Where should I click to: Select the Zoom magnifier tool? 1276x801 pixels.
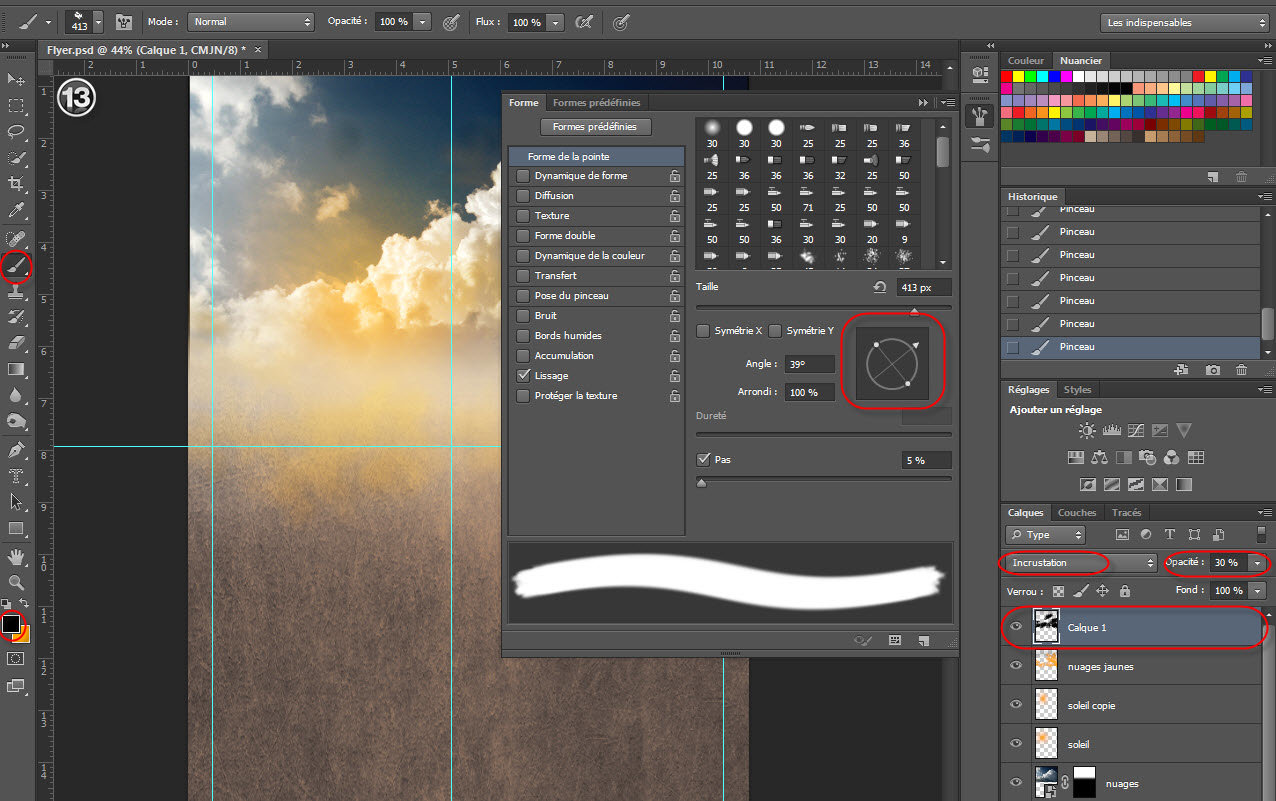pyautogui.click(x=16, y=581)
